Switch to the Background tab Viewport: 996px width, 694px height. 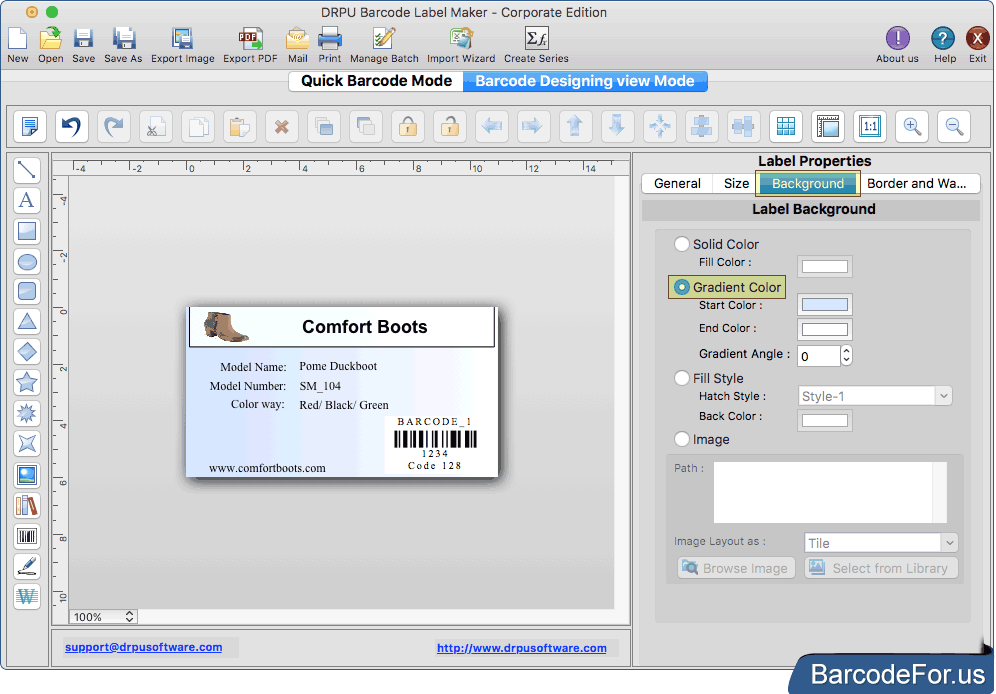tap(807, 184)
